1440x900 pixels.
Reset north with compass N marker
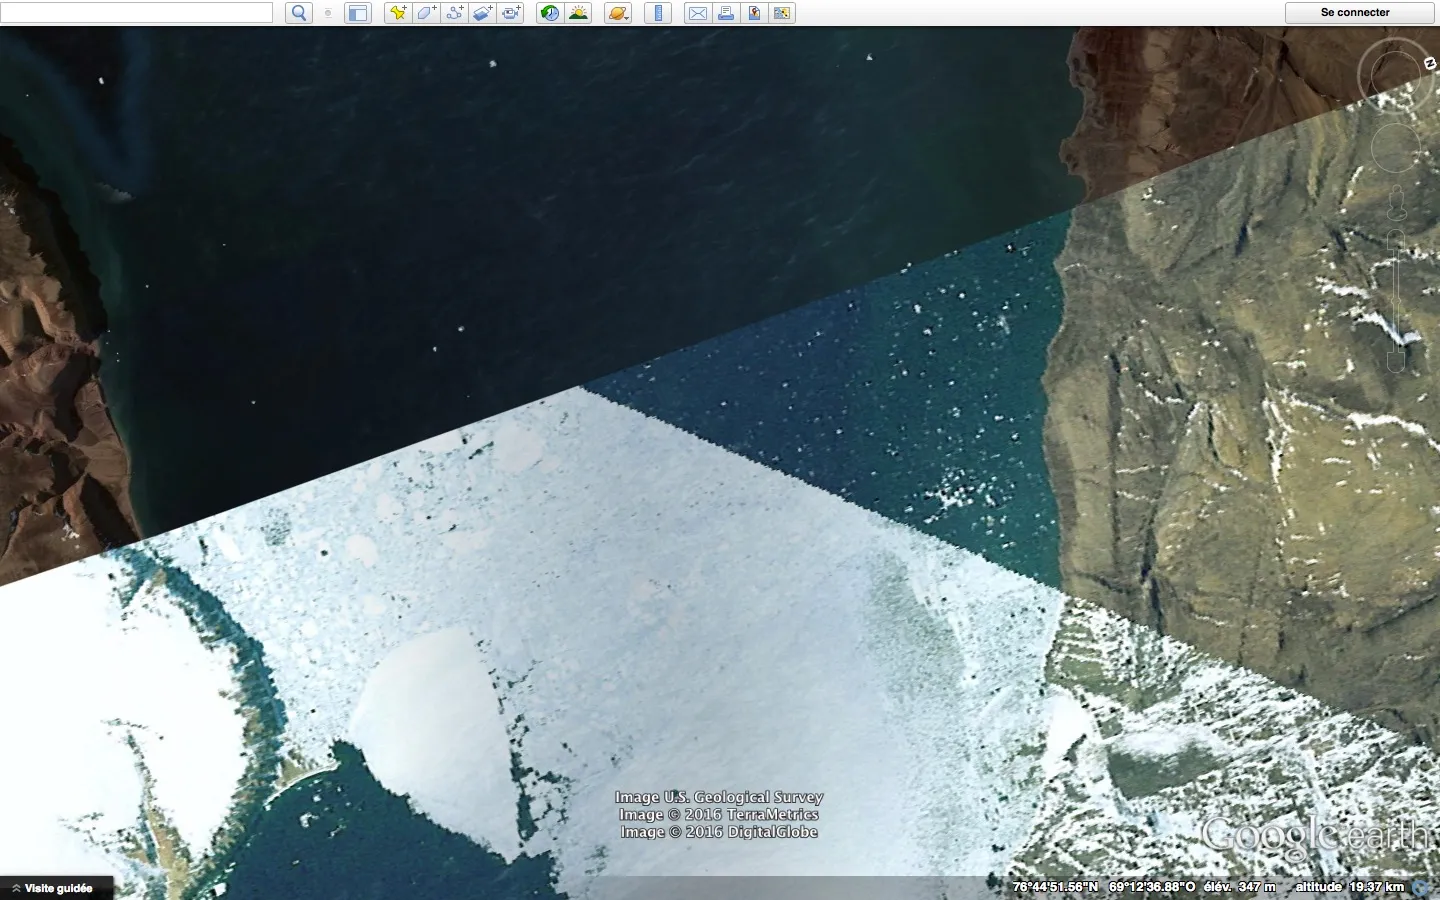(1429, 63)
